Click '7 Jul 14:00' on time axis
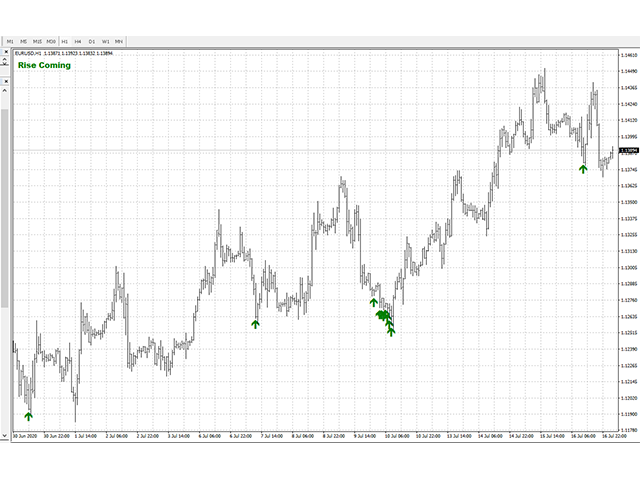 click(272, 436)
